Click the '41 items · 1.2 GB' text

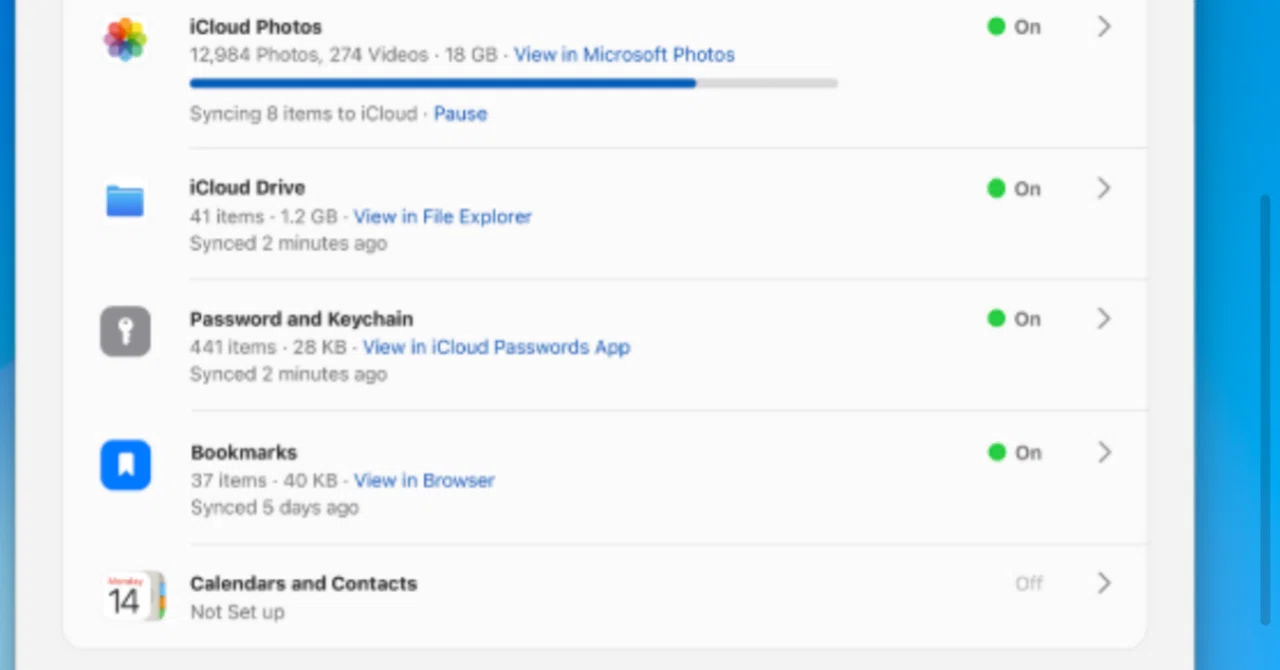click(x=265, y=217)
